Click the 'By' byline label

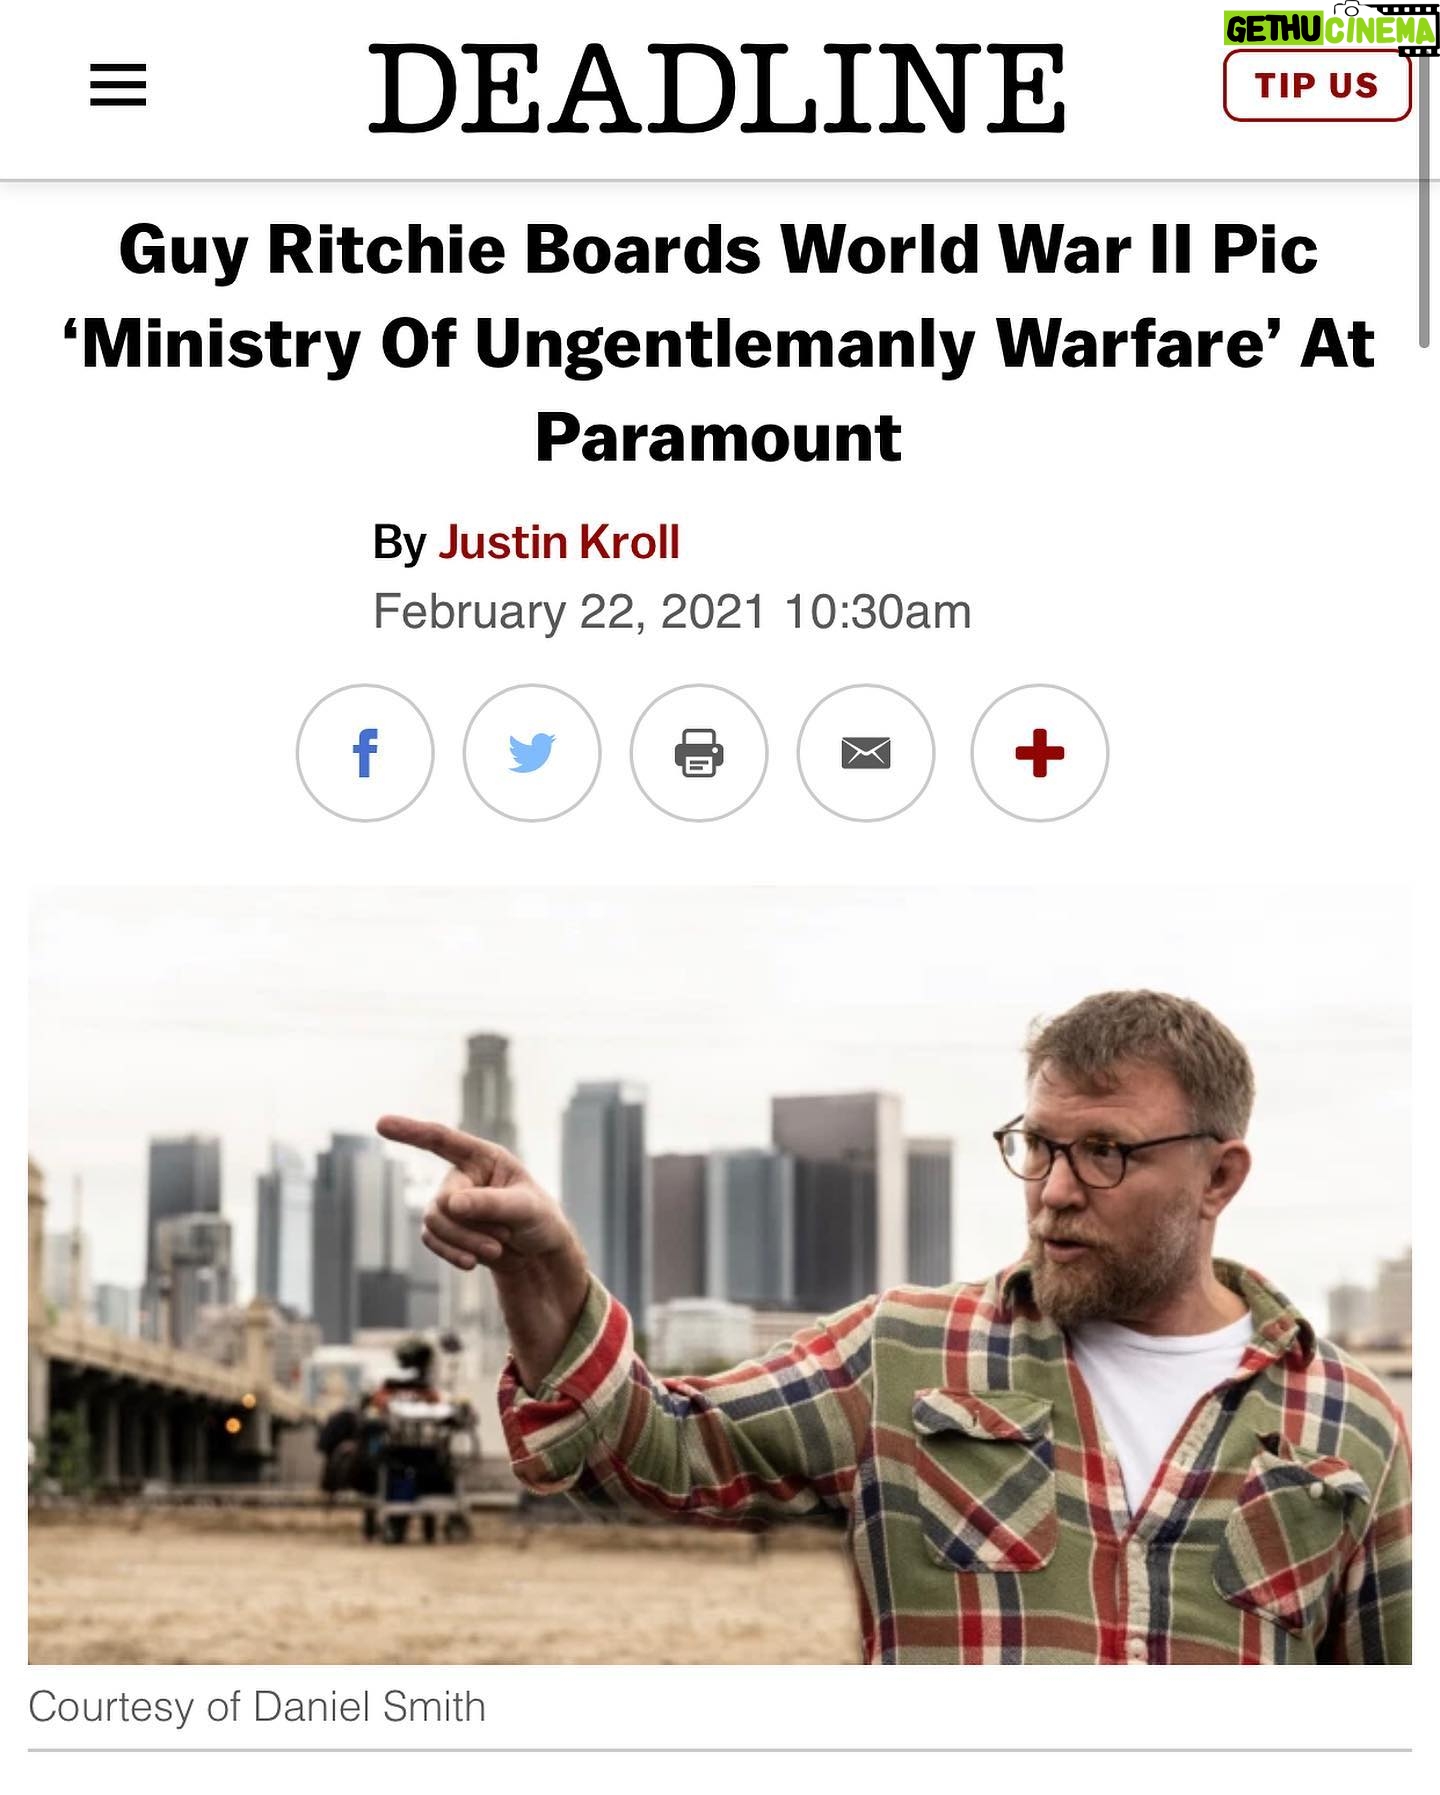click(399, 543)
